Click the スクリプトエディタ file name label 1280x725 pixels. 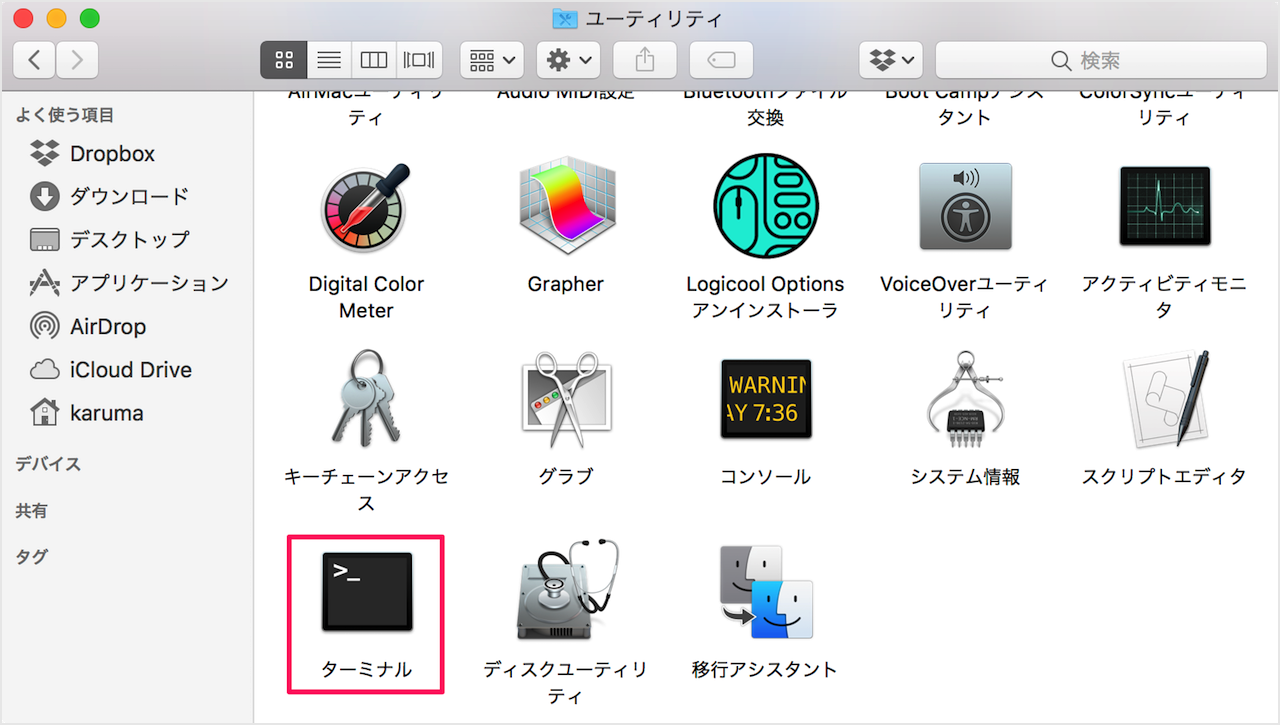coord(1165,477)
